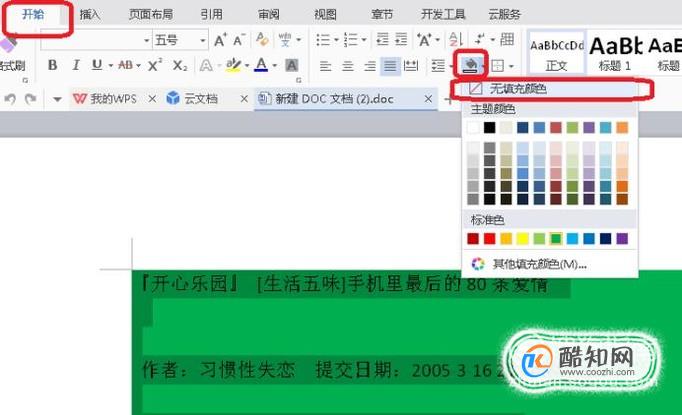The image size is (682, 415).
Task: Open the 审阅 ribbon tab
Action: pos(269,14)
